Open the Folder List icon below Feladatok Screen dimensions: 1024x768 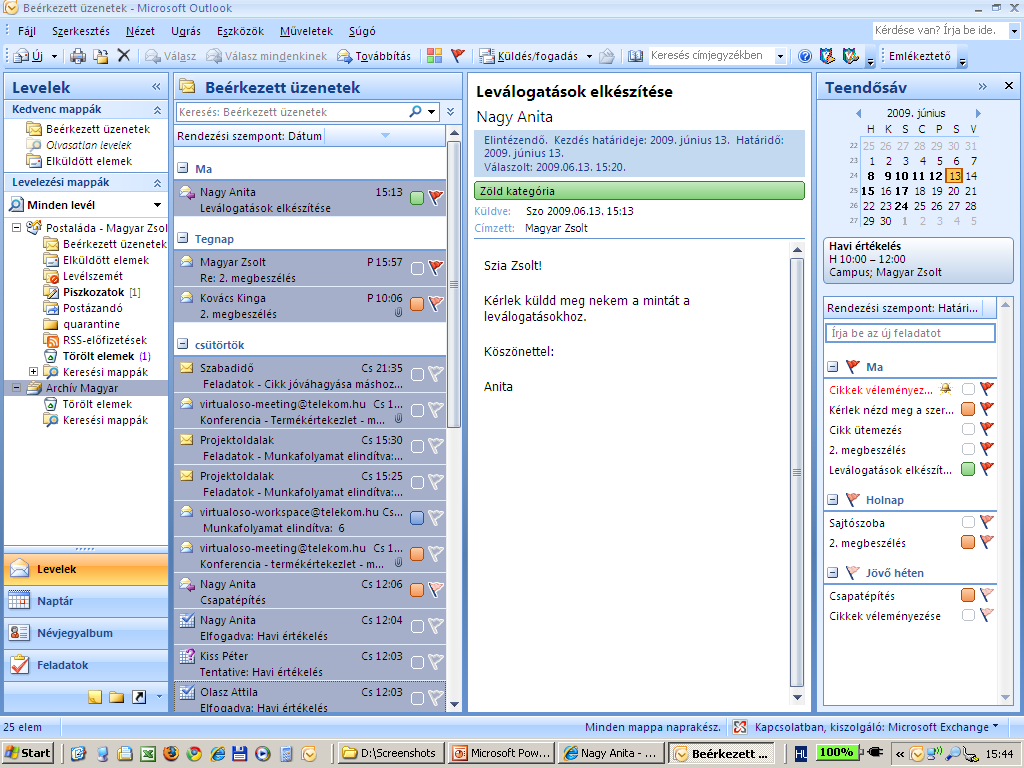[x=117, y=697]
